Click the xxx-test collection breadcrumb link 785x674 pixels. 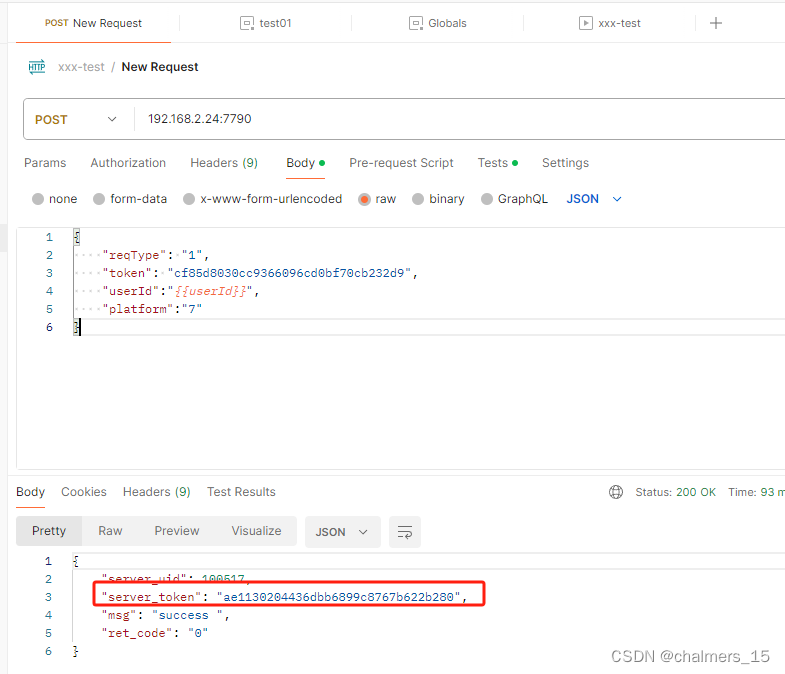coord(81,67)
